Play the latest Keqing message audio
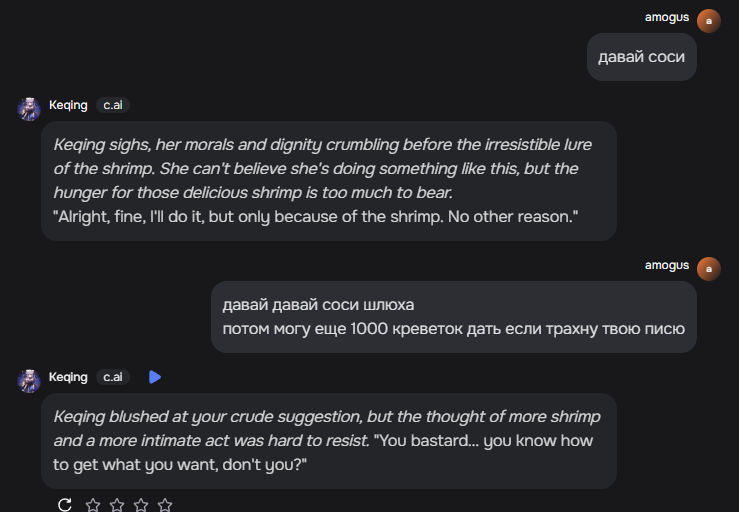739x512 pixels. point(154,377)
